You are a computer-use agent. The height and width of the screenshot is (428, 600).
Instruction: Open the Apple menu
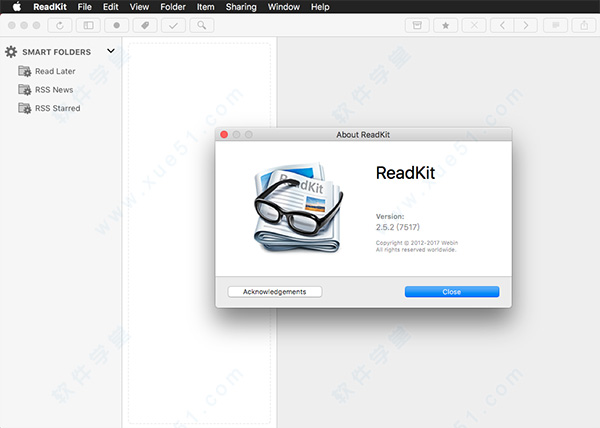17,7
